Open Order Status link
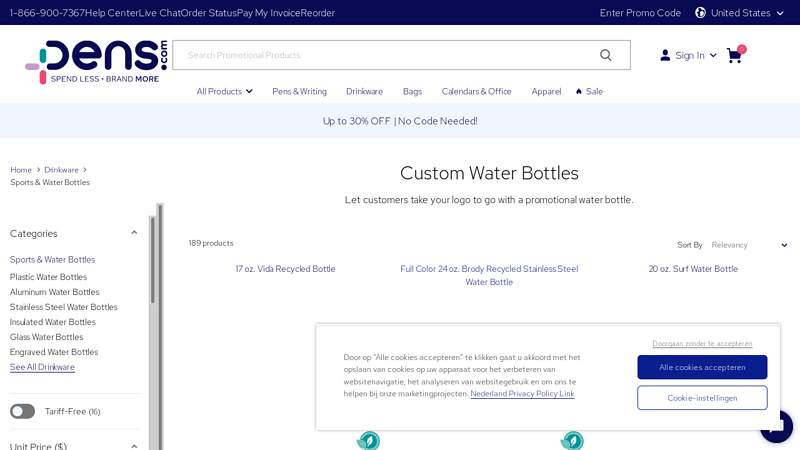 click(208, 13)
